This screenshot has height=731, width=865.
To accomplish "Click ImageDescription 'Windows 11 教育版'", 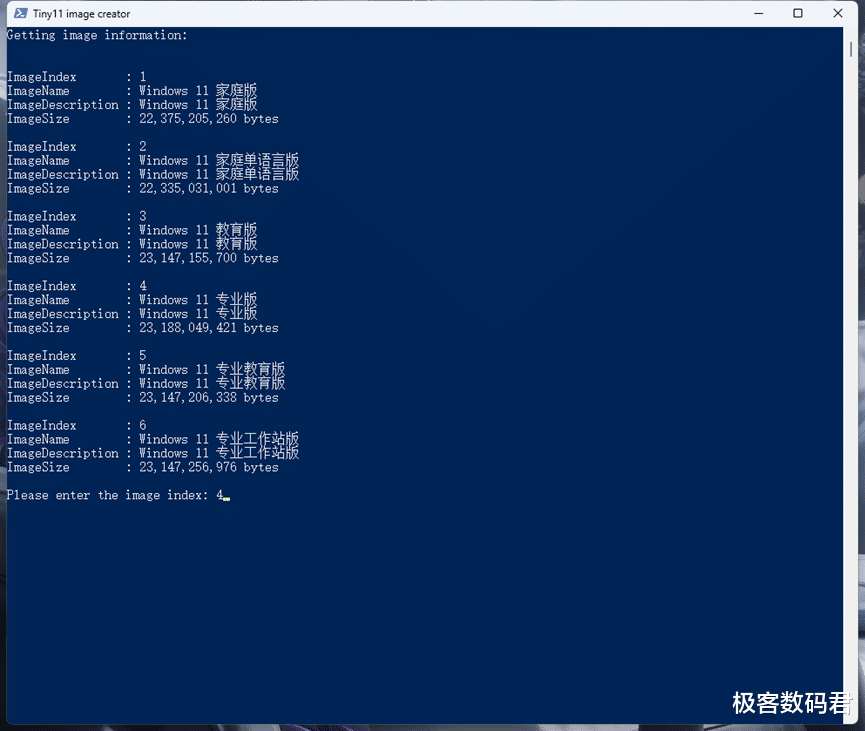I will click(198, 244).
